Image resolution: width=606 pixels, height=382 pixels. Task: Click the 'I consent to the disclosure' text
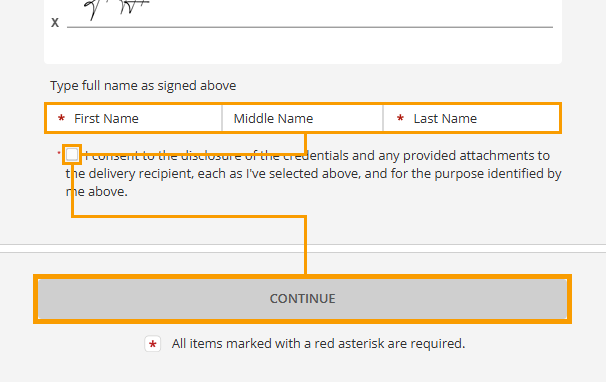(x=162, y=155)
